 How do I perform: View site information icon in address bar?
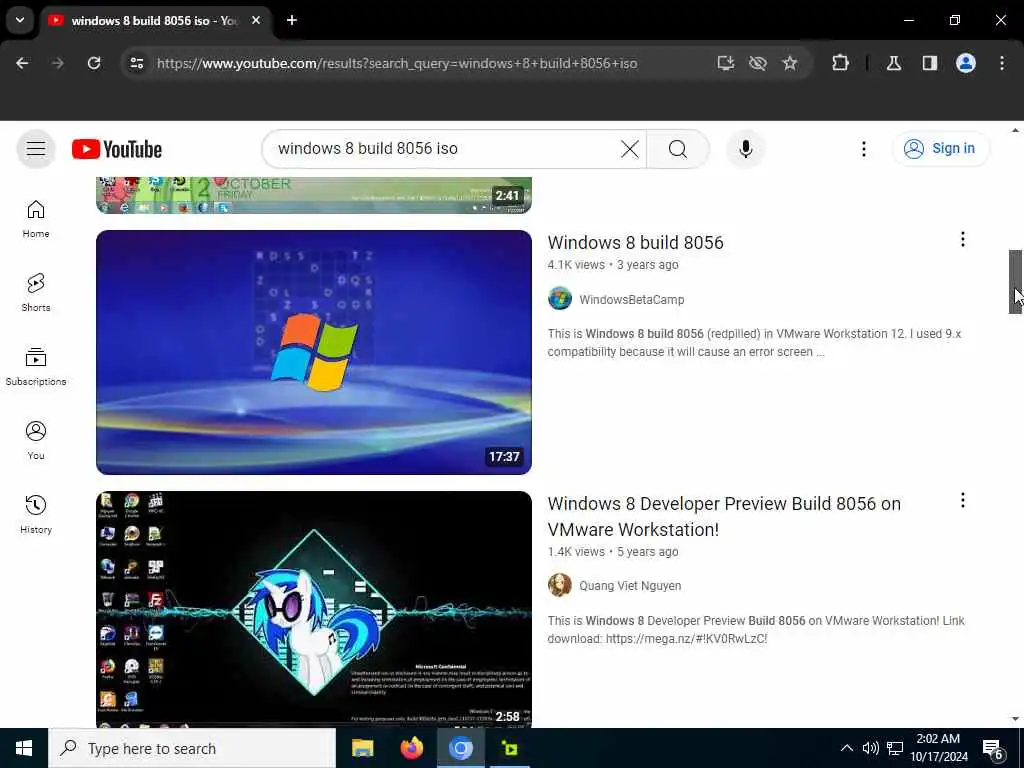tap(136, 63)
